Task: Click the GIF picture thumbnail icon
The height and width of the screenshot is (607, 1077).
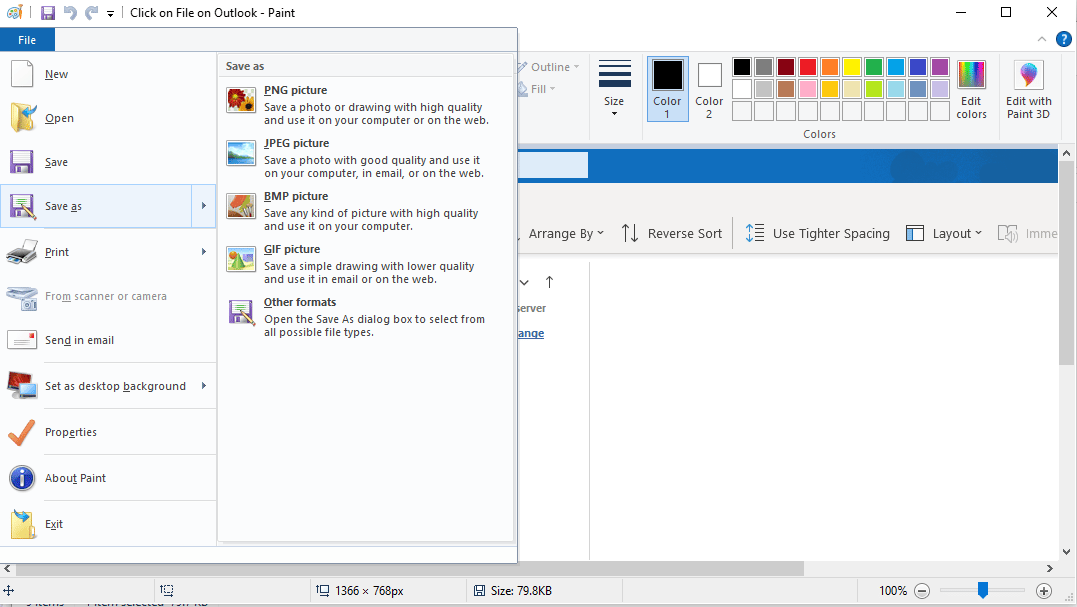Action: click(x=241, y=259)
